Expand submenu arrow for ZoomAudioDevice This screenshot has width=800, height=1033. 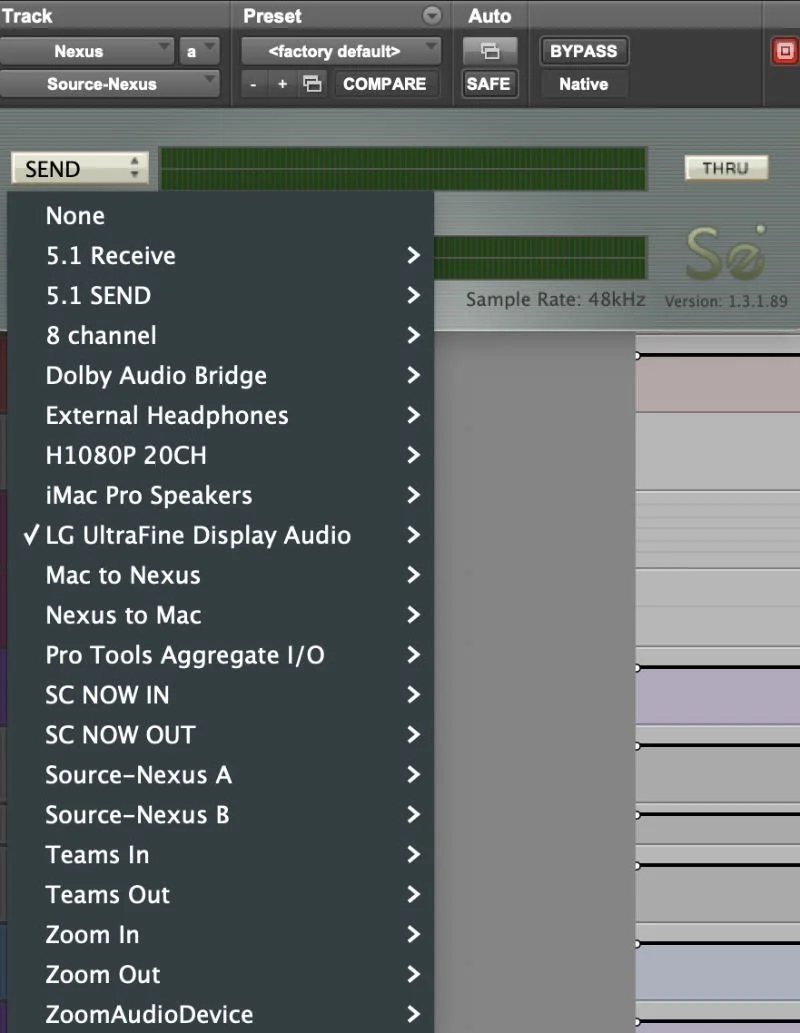point(413,1014)
